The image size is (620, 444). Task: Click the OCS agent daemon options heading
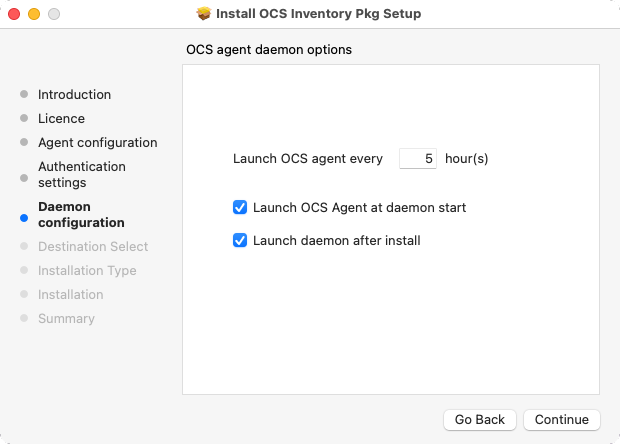[269, 50]
